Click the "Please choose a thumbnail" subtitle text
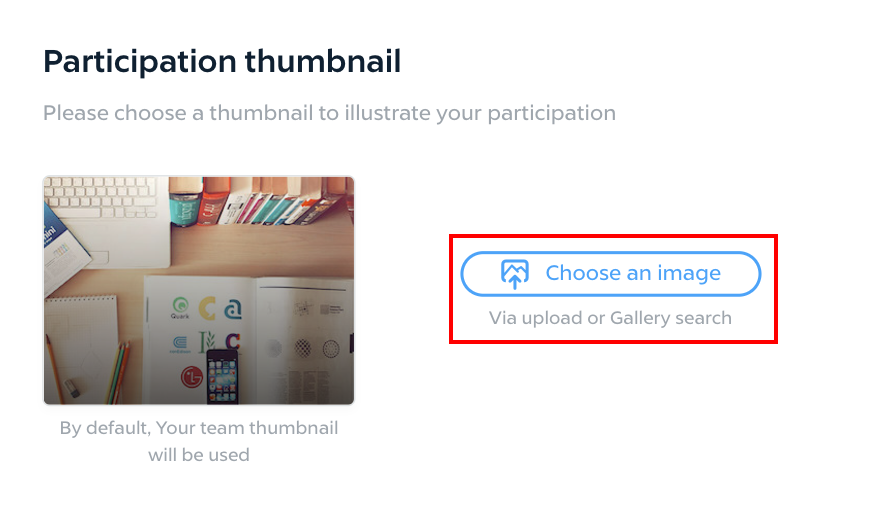878x510 pixels. [329, 113]
